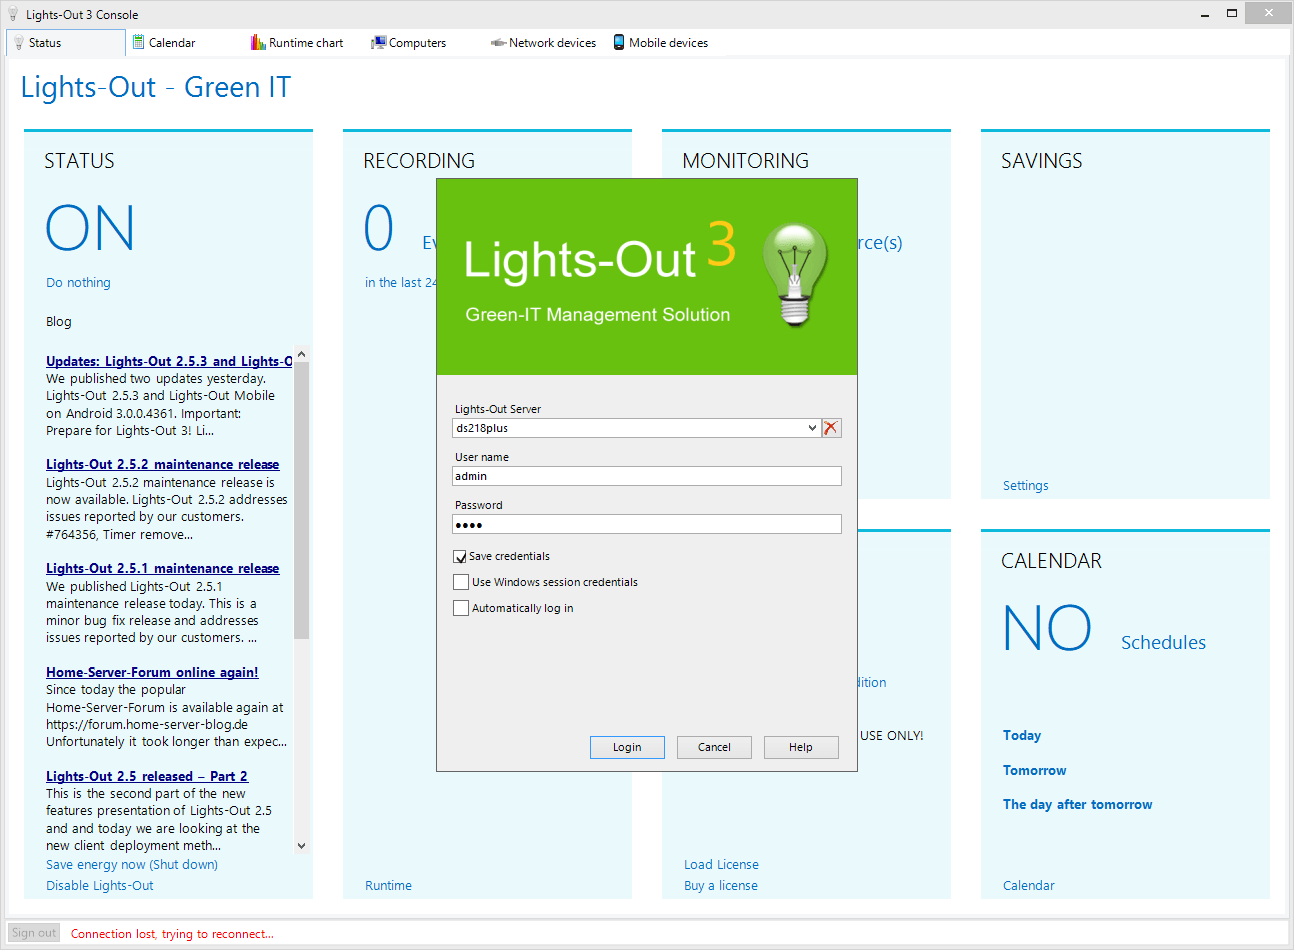Enable Use Windows session credentials

460,582
